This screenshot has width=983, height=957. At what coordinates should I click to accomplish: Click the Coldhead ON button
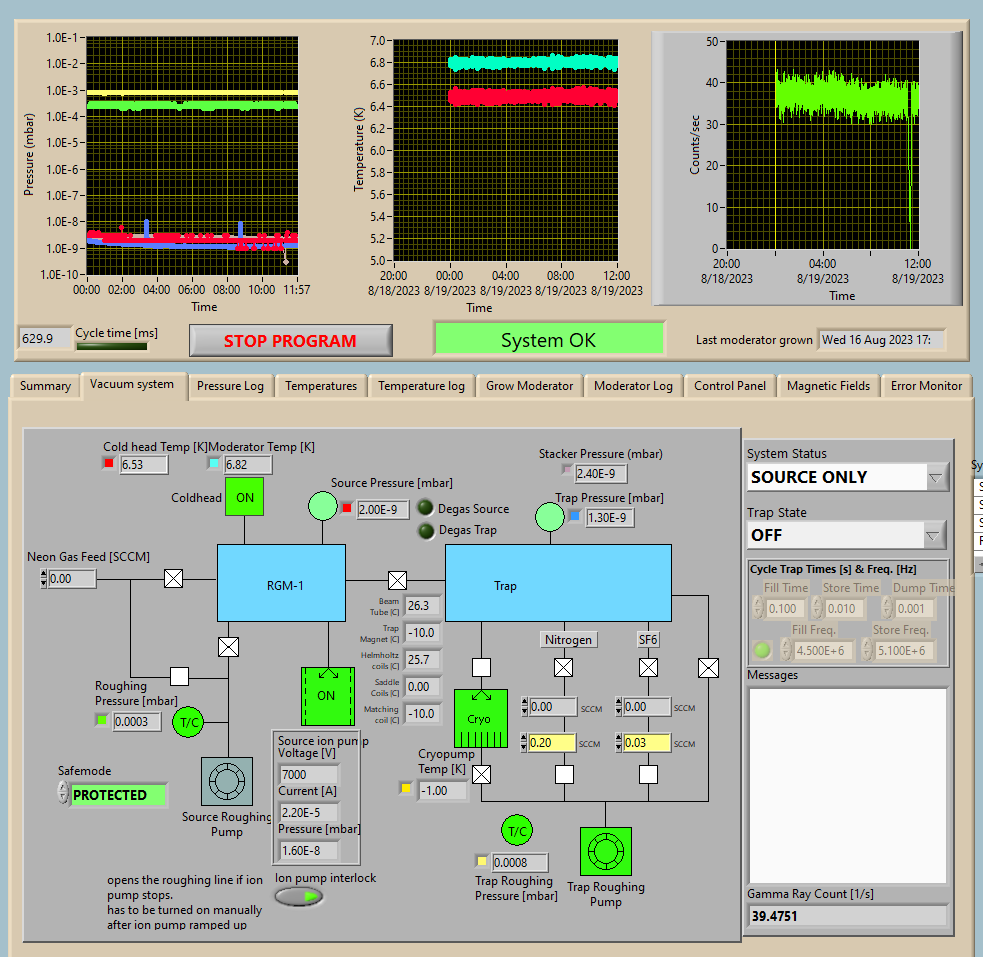click(x=244, y=497)
